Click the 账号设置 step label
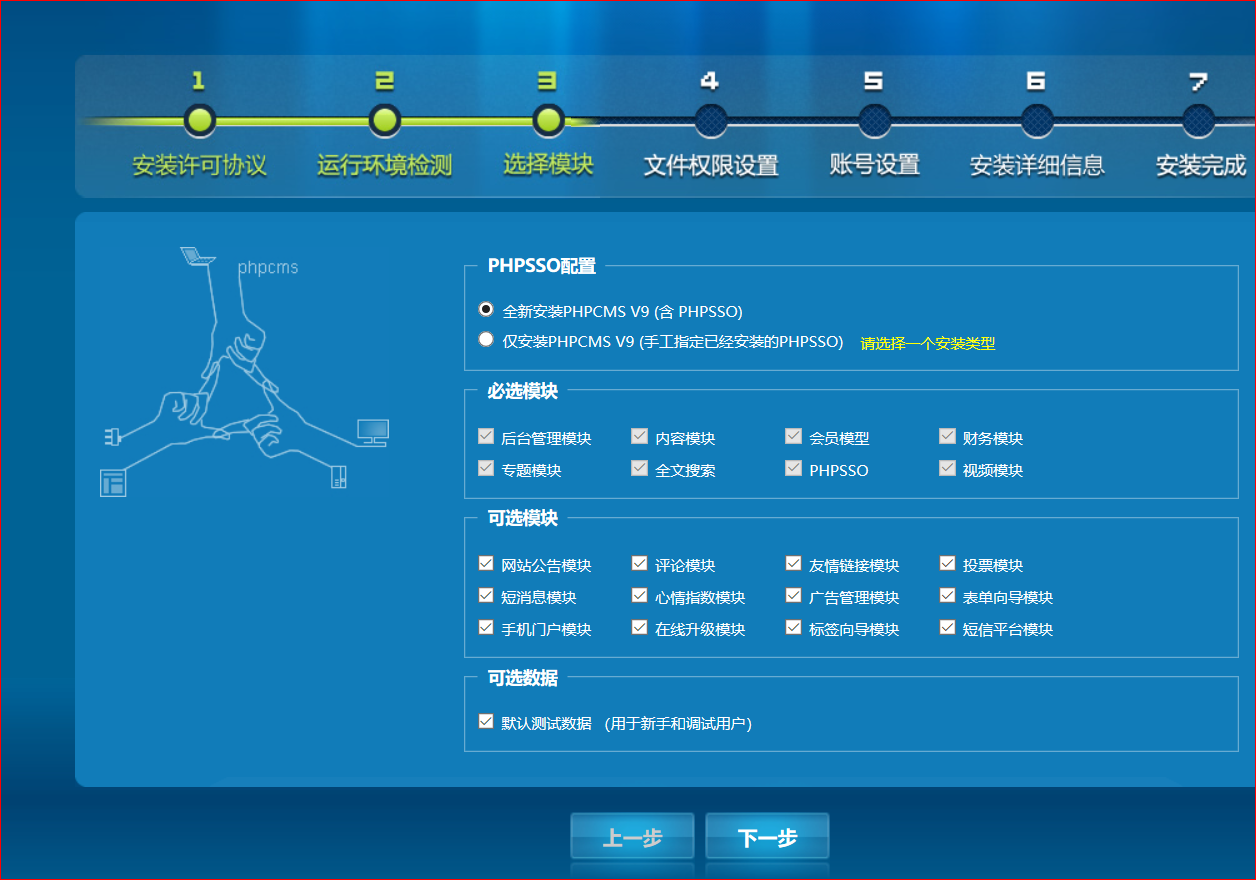Screen dimensions: 1256x880 click(875, 165)
